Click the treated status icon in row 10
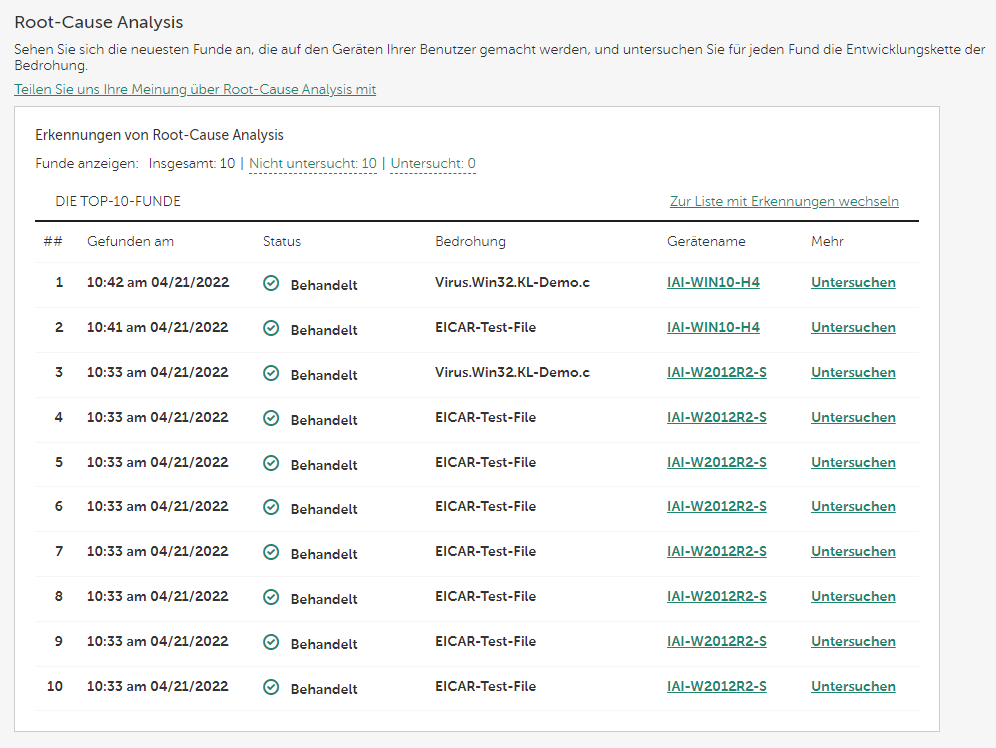 pos(271,685)
